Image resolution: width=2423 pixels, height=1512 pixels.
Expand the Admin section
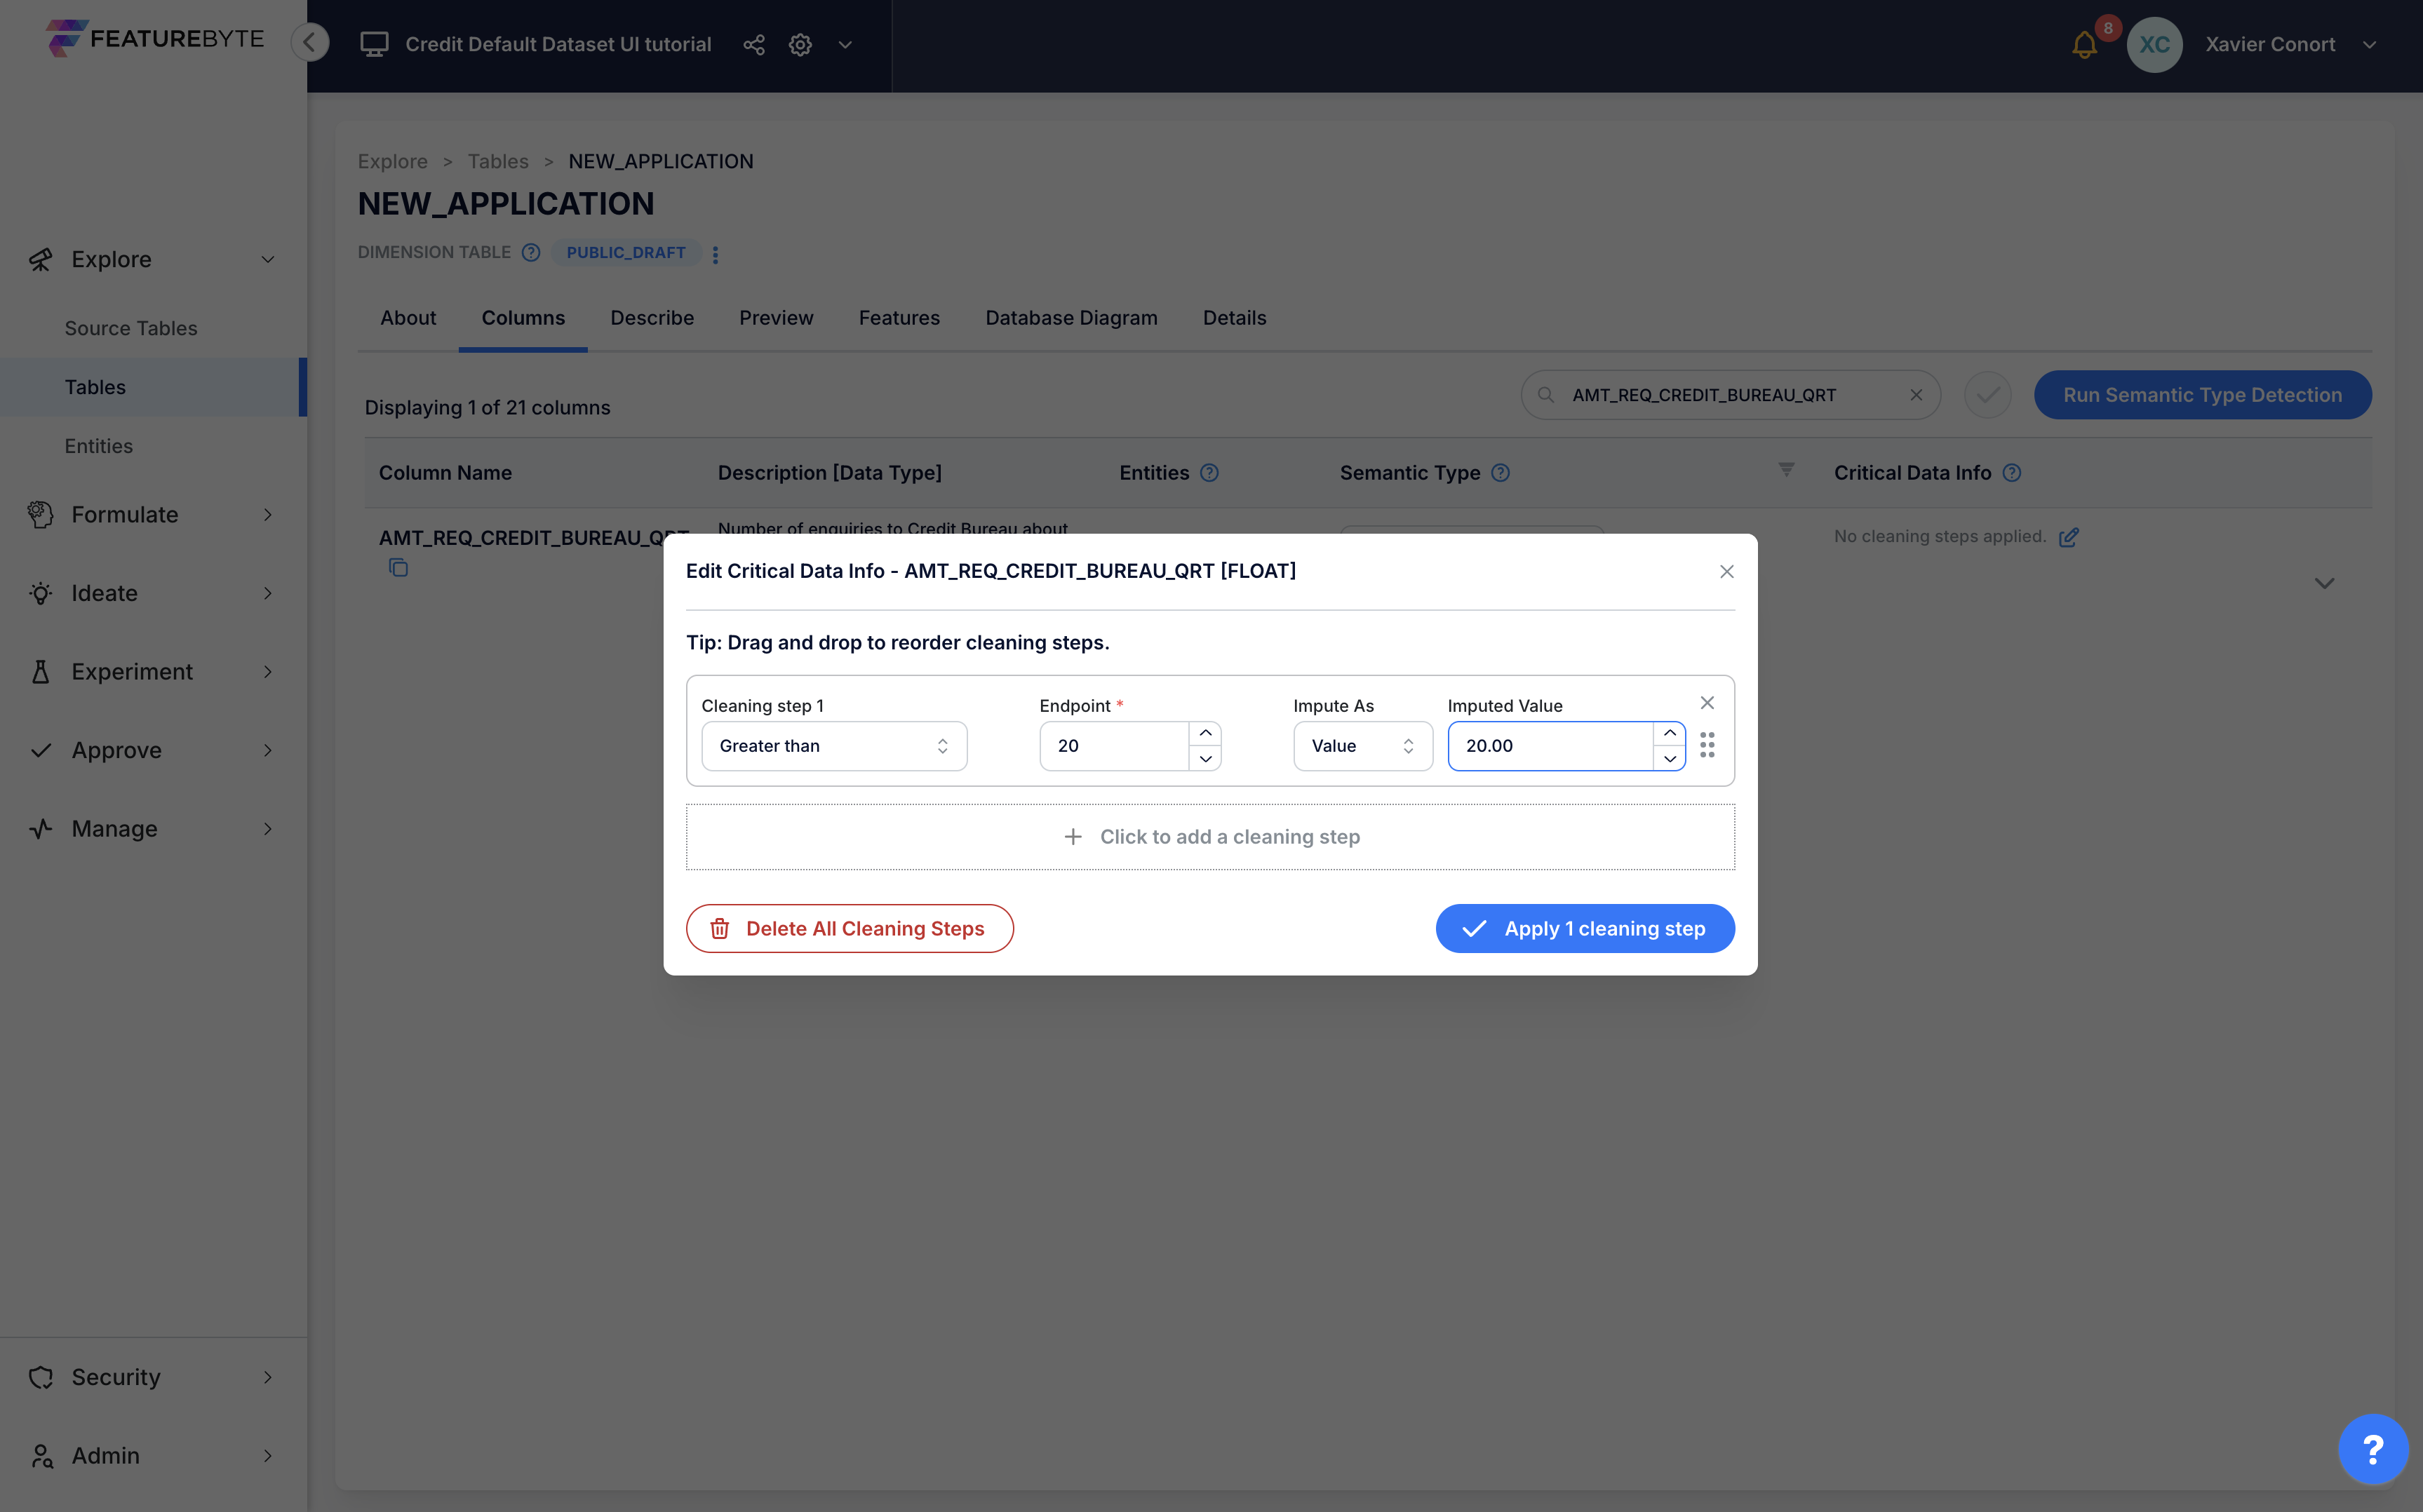click(x=267, y=1456)
